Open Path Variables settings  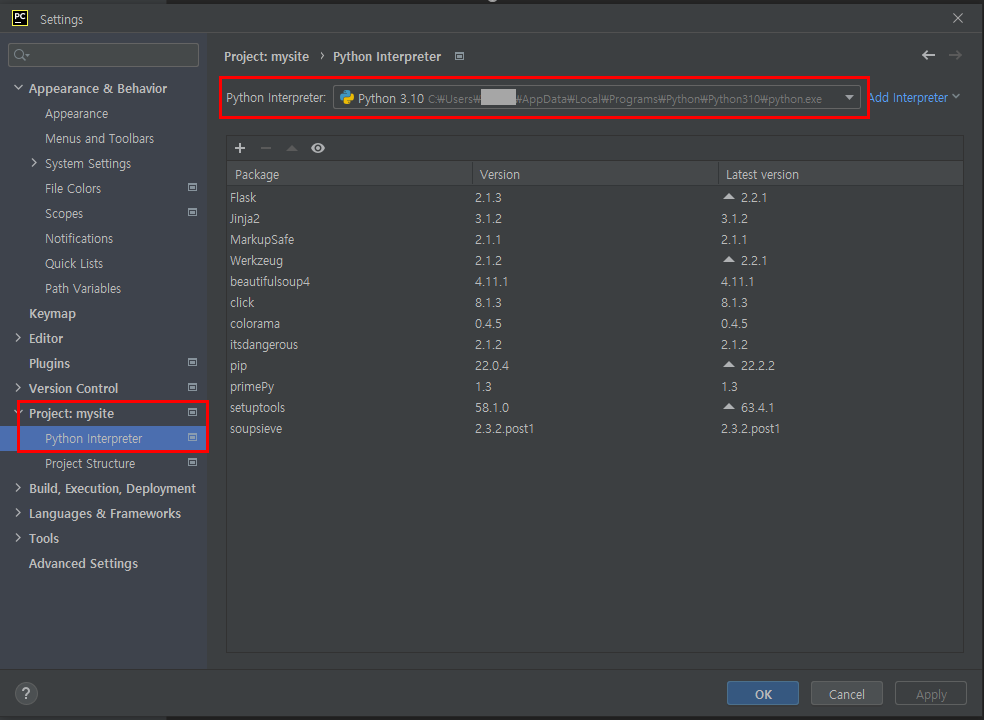tap(83, 289)
